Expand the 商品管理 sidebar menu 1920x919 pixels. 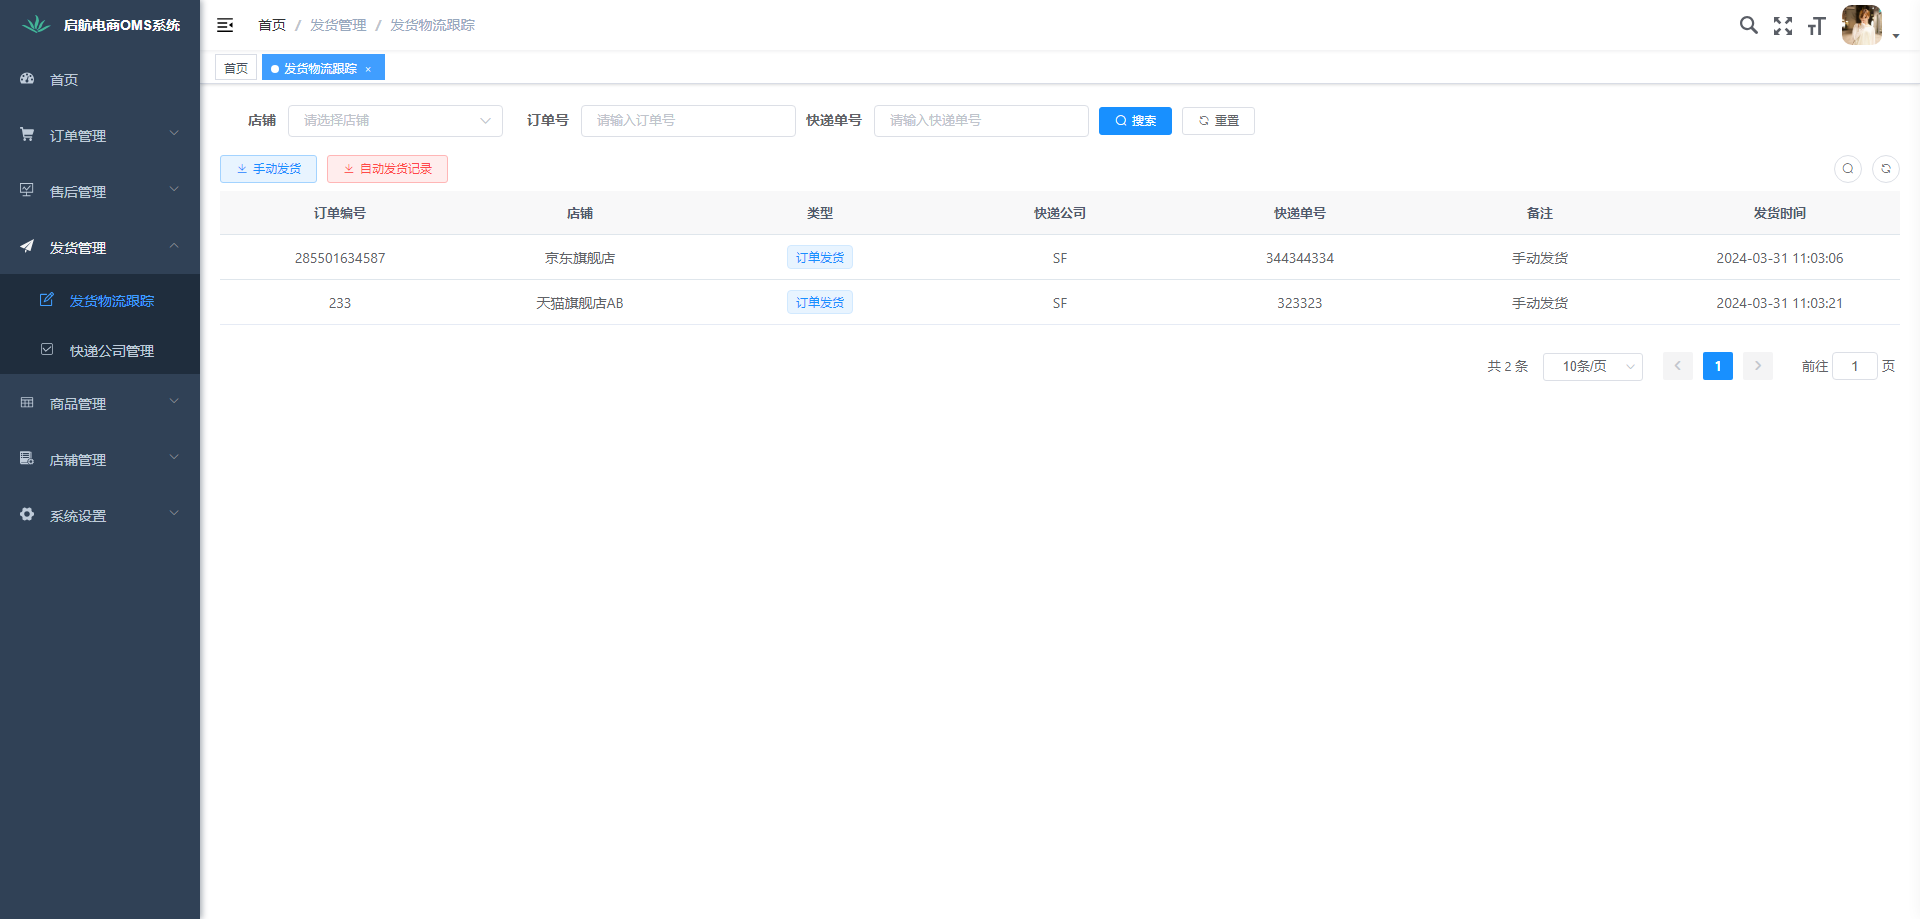pyautogui.click(x=100, y=403)
